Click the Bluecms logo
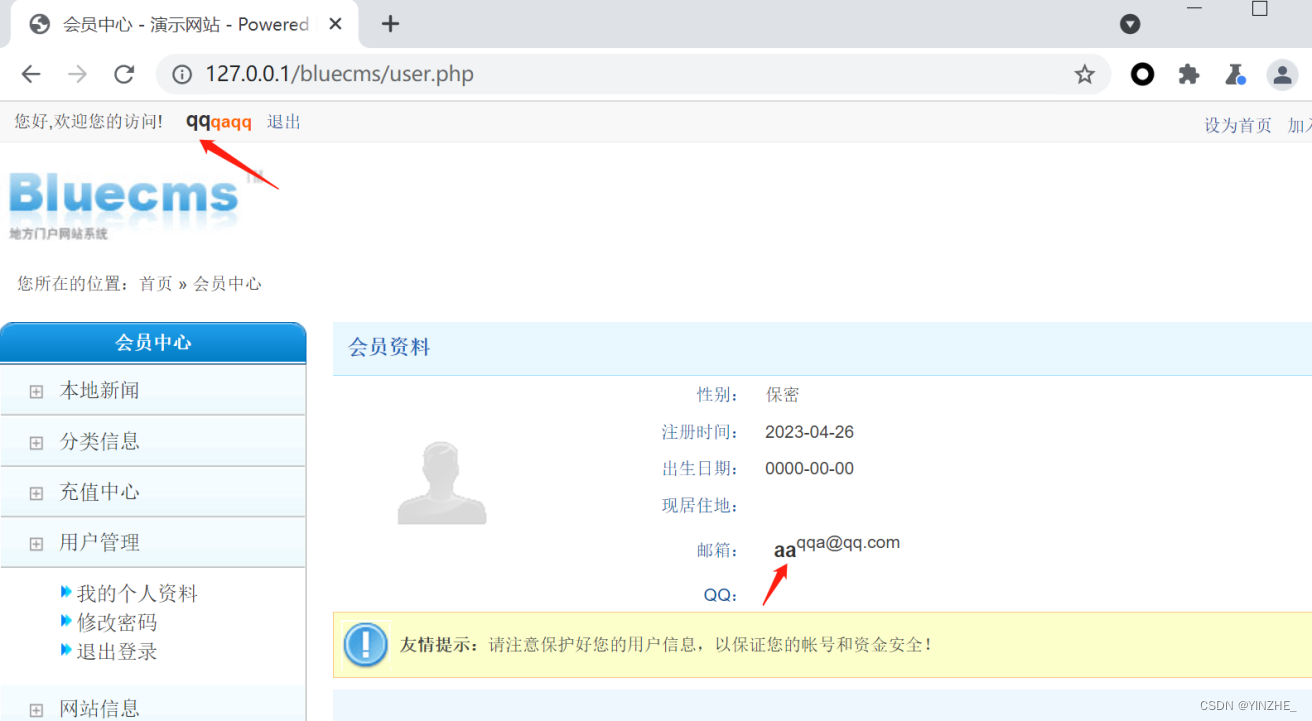Image resolution: width=1312 pixels, height=721 pixels. (x=135, y=205)
